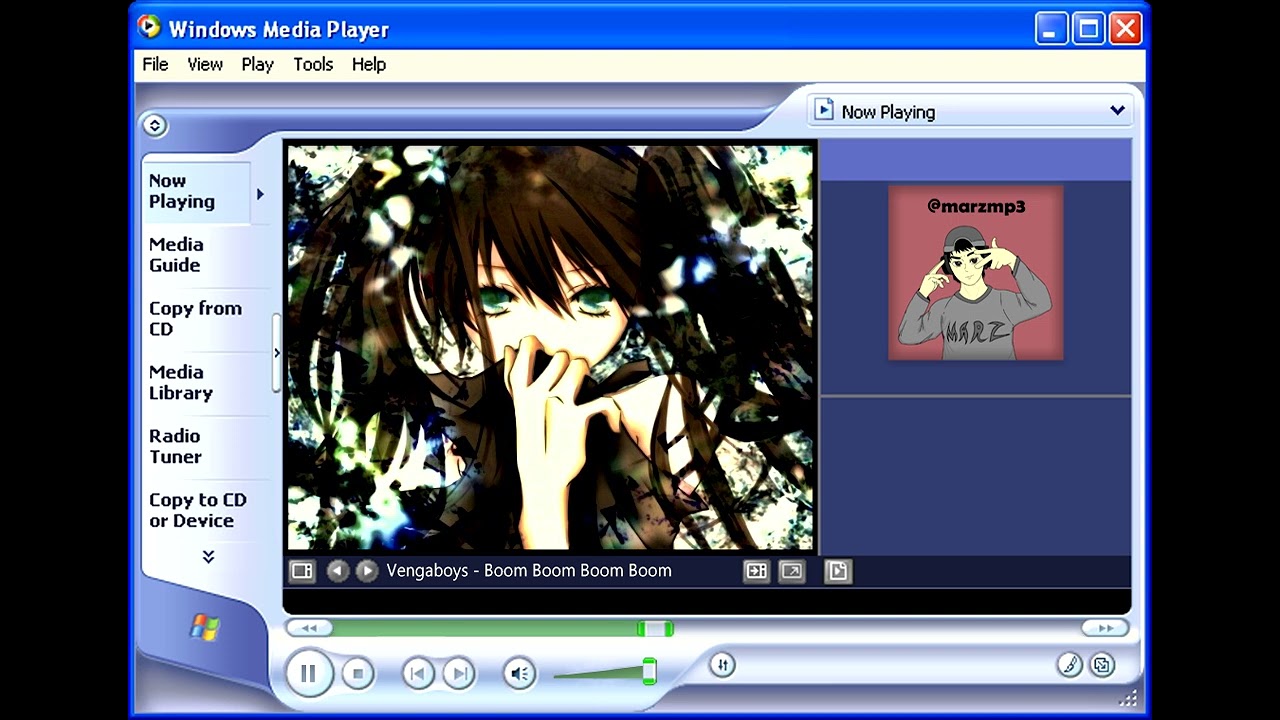Open the Tools menu

click(x=313, y=64)
